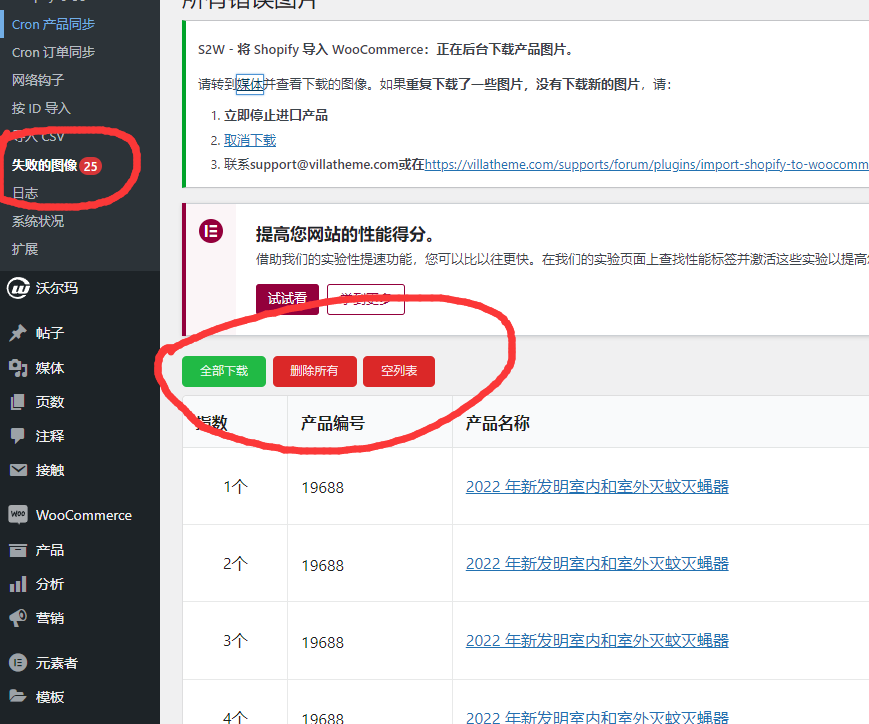Open the 元素者 menu label
Image resolution: width=869 pixels, height=724 pixels.
(x=57, y=663)
